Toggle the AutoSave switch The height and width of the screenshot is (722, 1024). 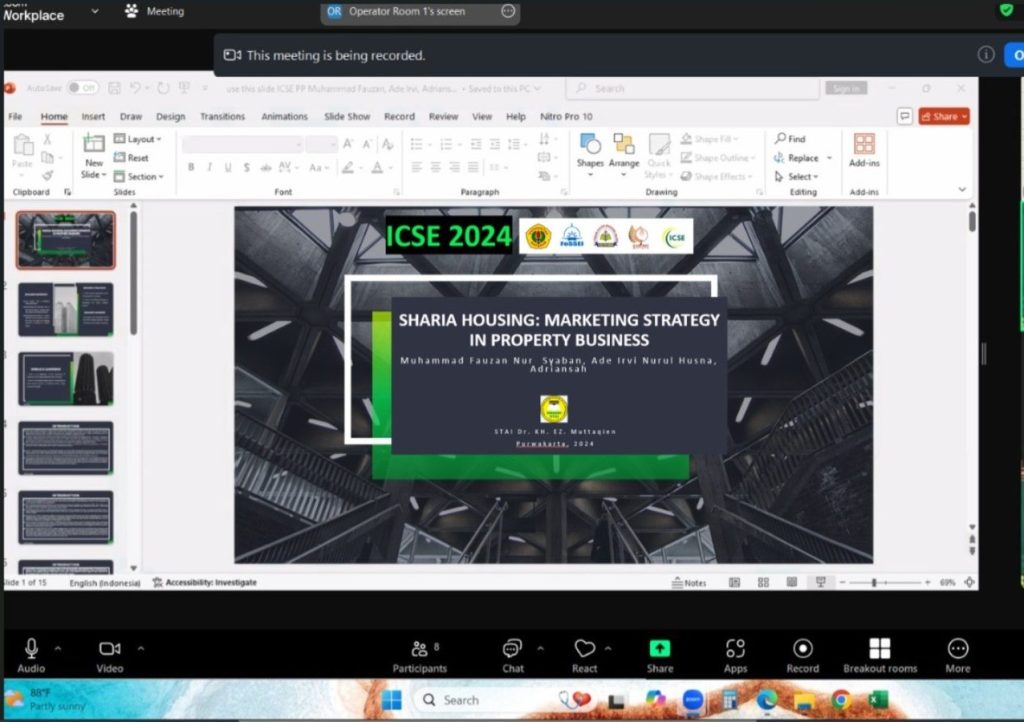point(82,88)
